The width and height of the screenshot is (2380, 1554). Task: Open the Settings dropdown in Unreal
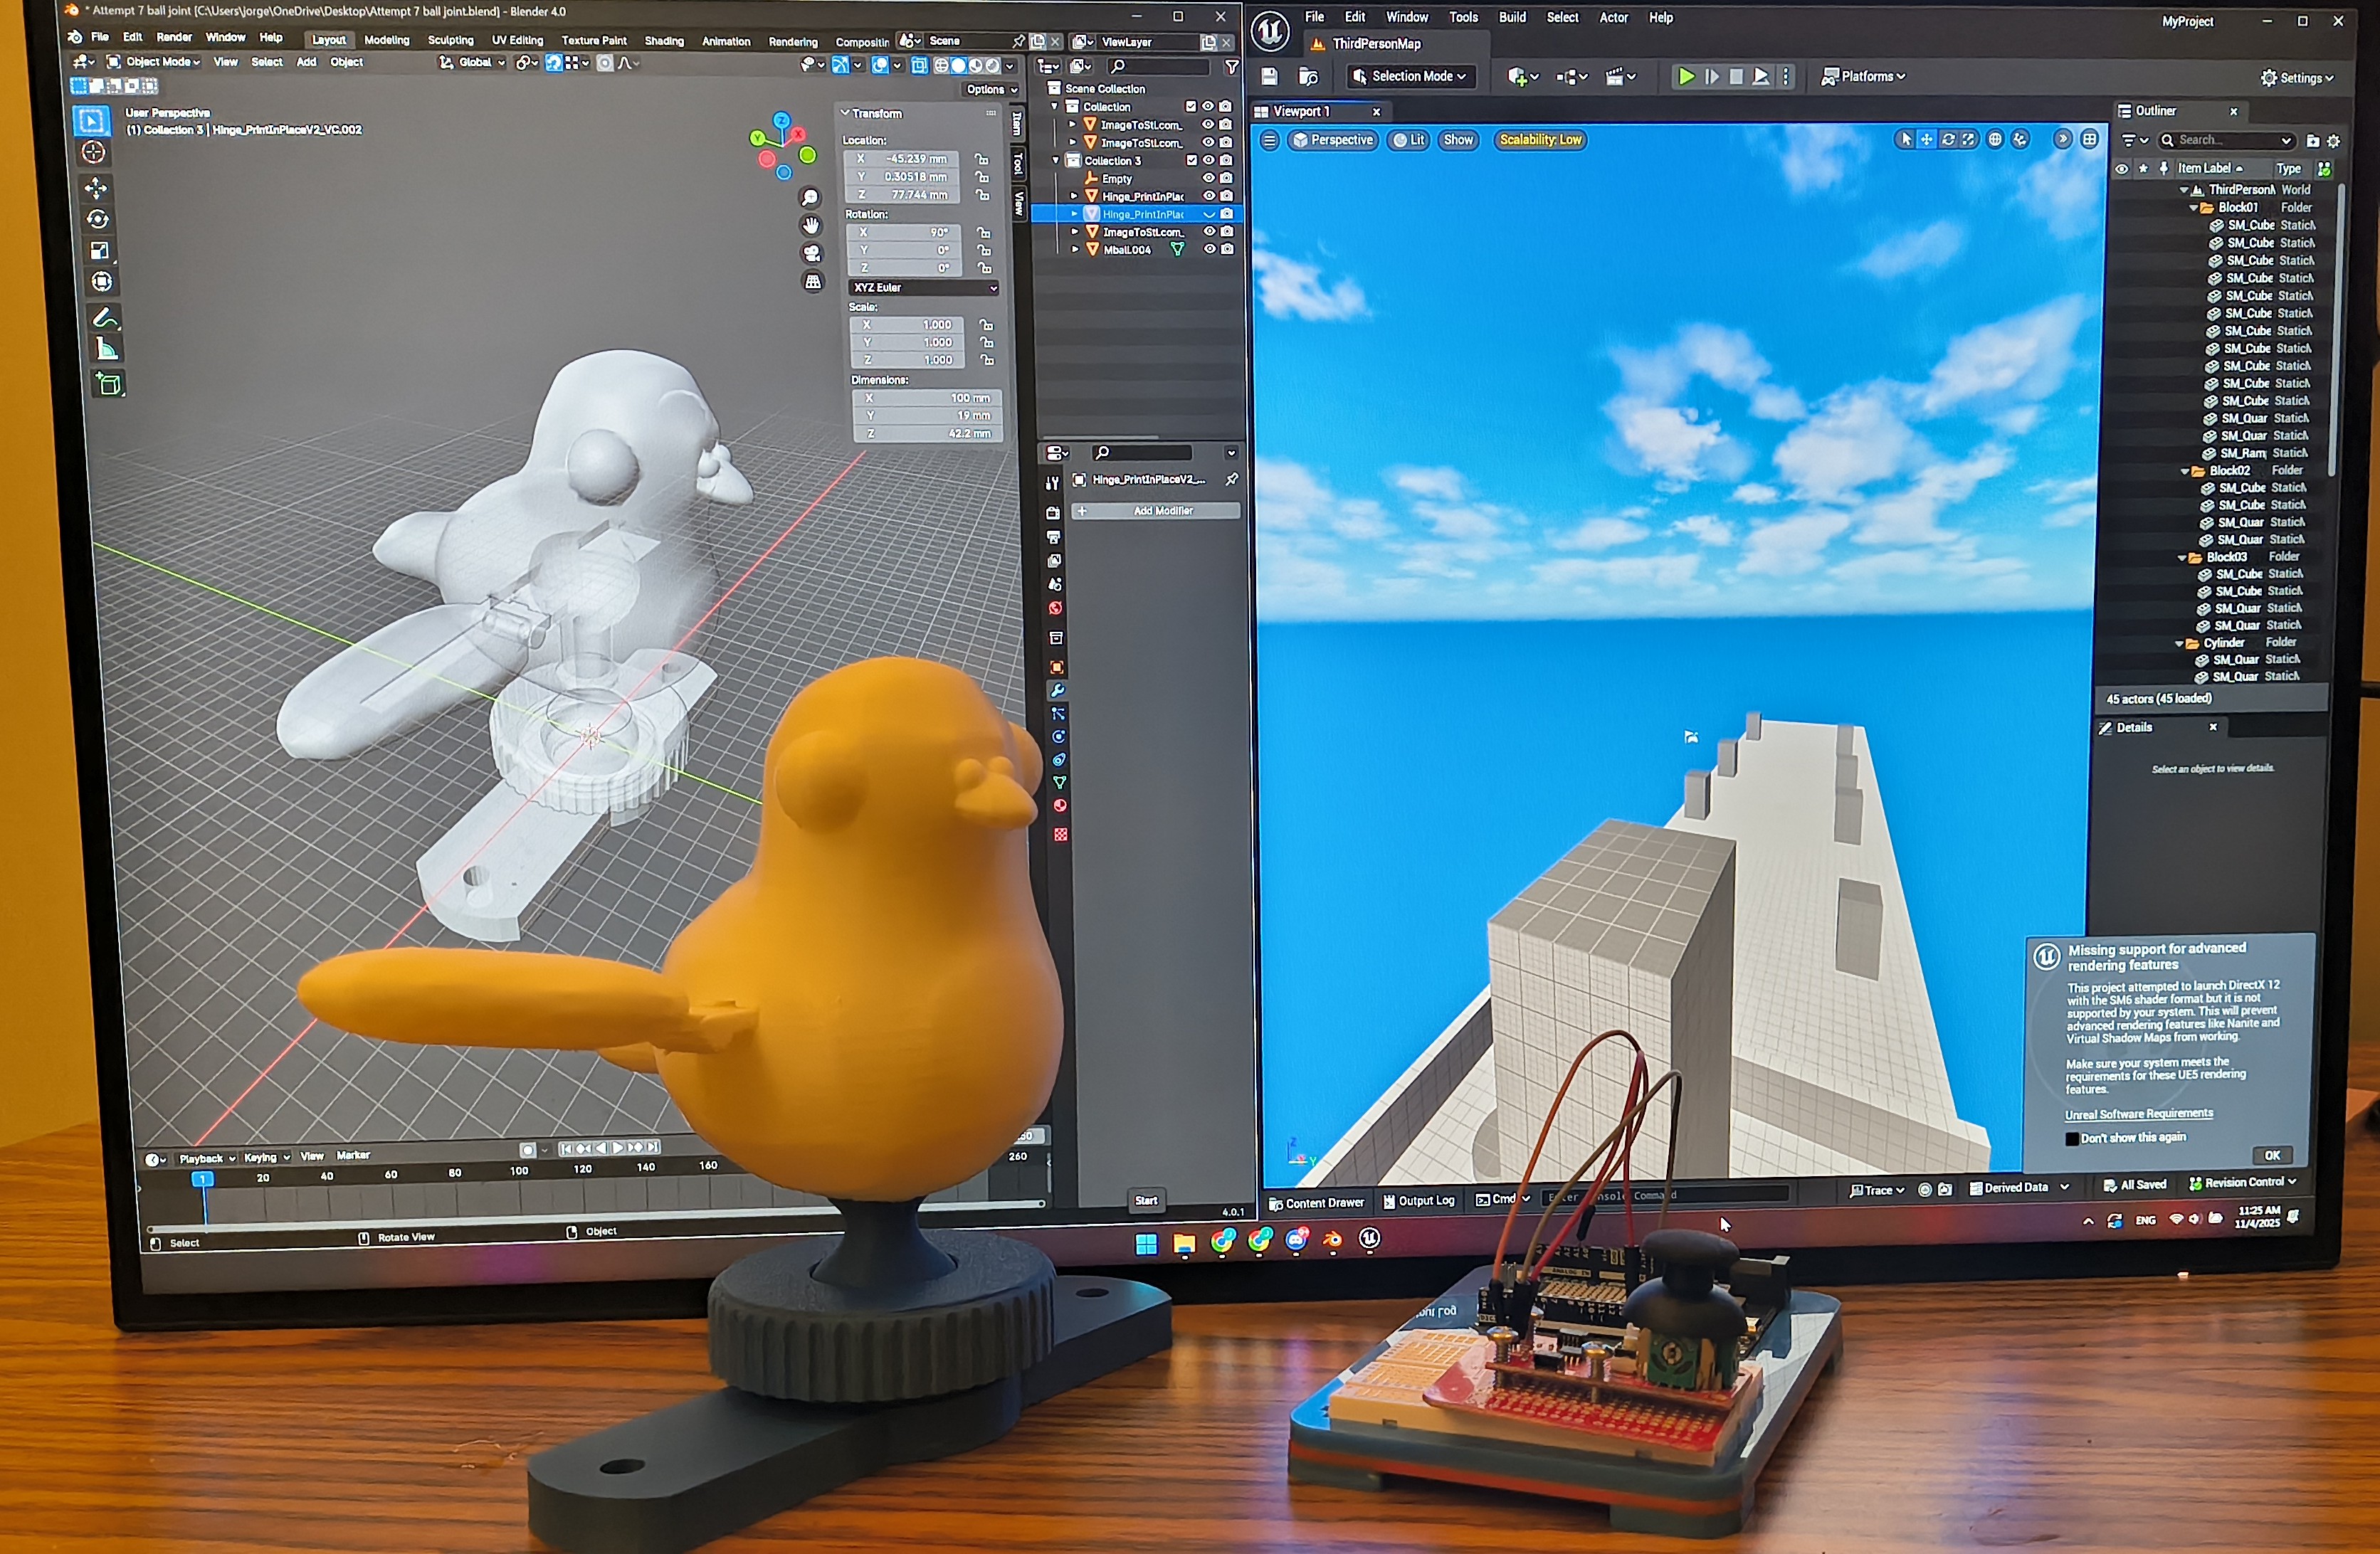coord(2297,77)
